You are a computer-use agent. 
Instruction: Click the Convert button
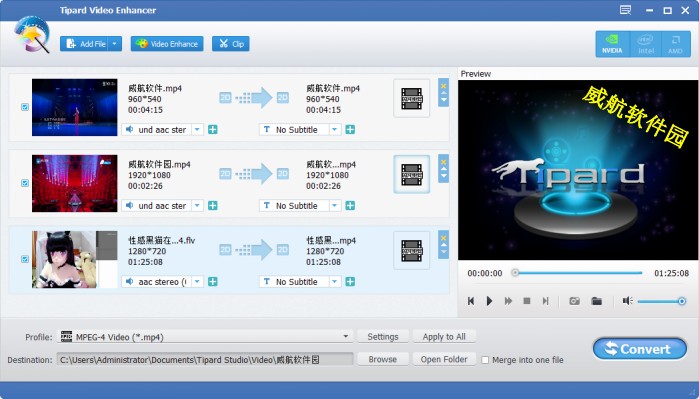pyautogui.click(x=640, y=349)
